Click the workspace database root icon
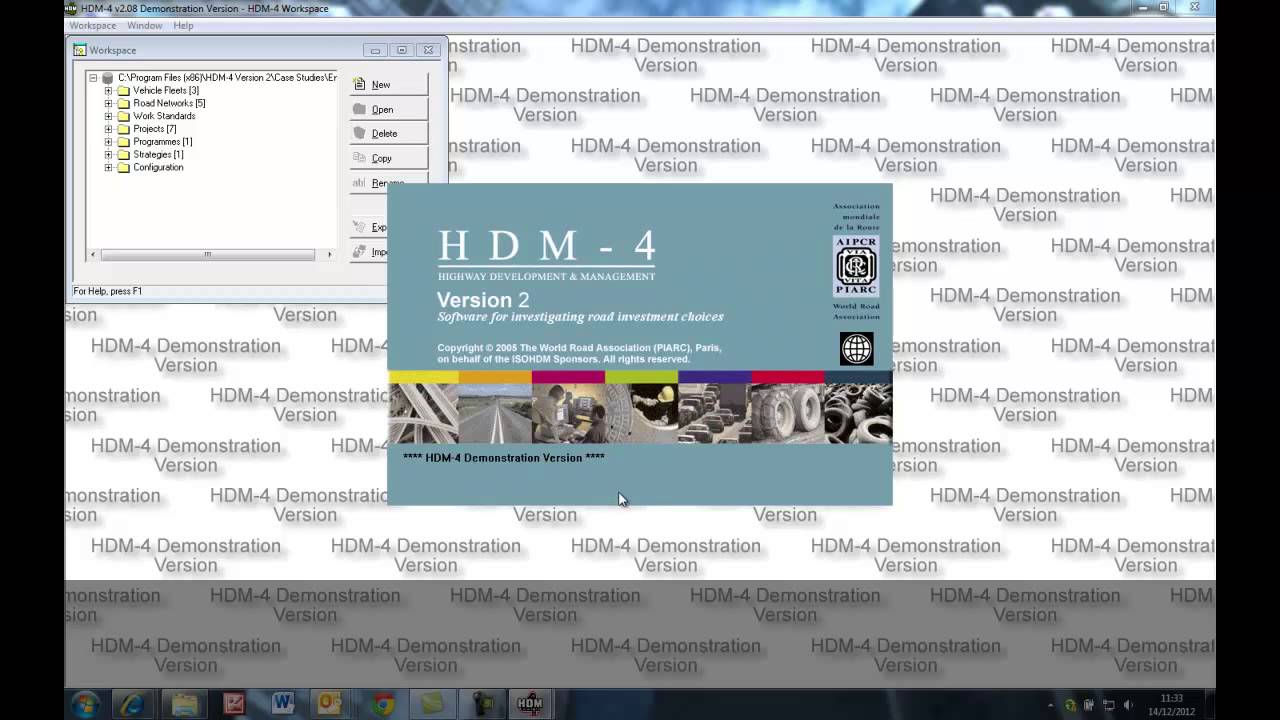This screenshot has width=1280, height=720. click(x=108, y=77)
